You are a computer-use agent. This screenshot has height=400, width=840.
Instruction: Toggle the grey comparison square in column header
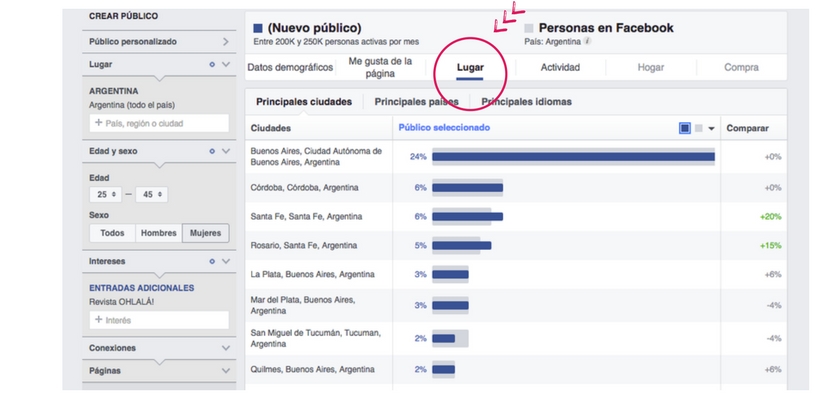tap(699, 129)
